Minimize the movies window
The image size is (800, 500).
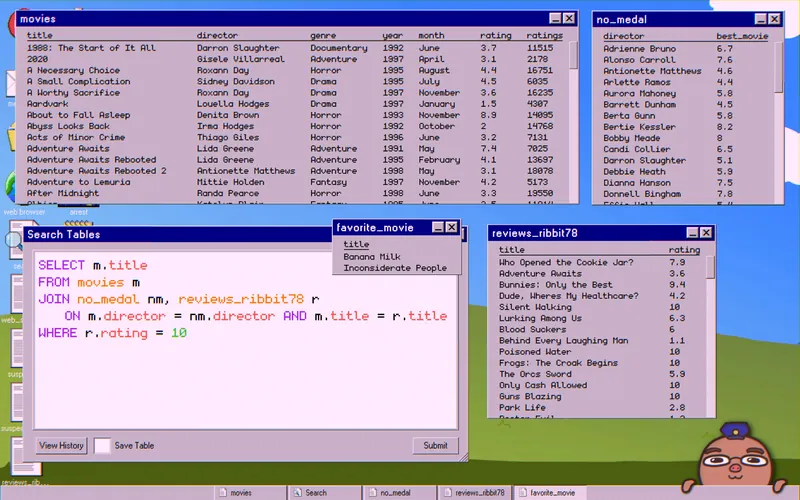(x=555, y=19)
